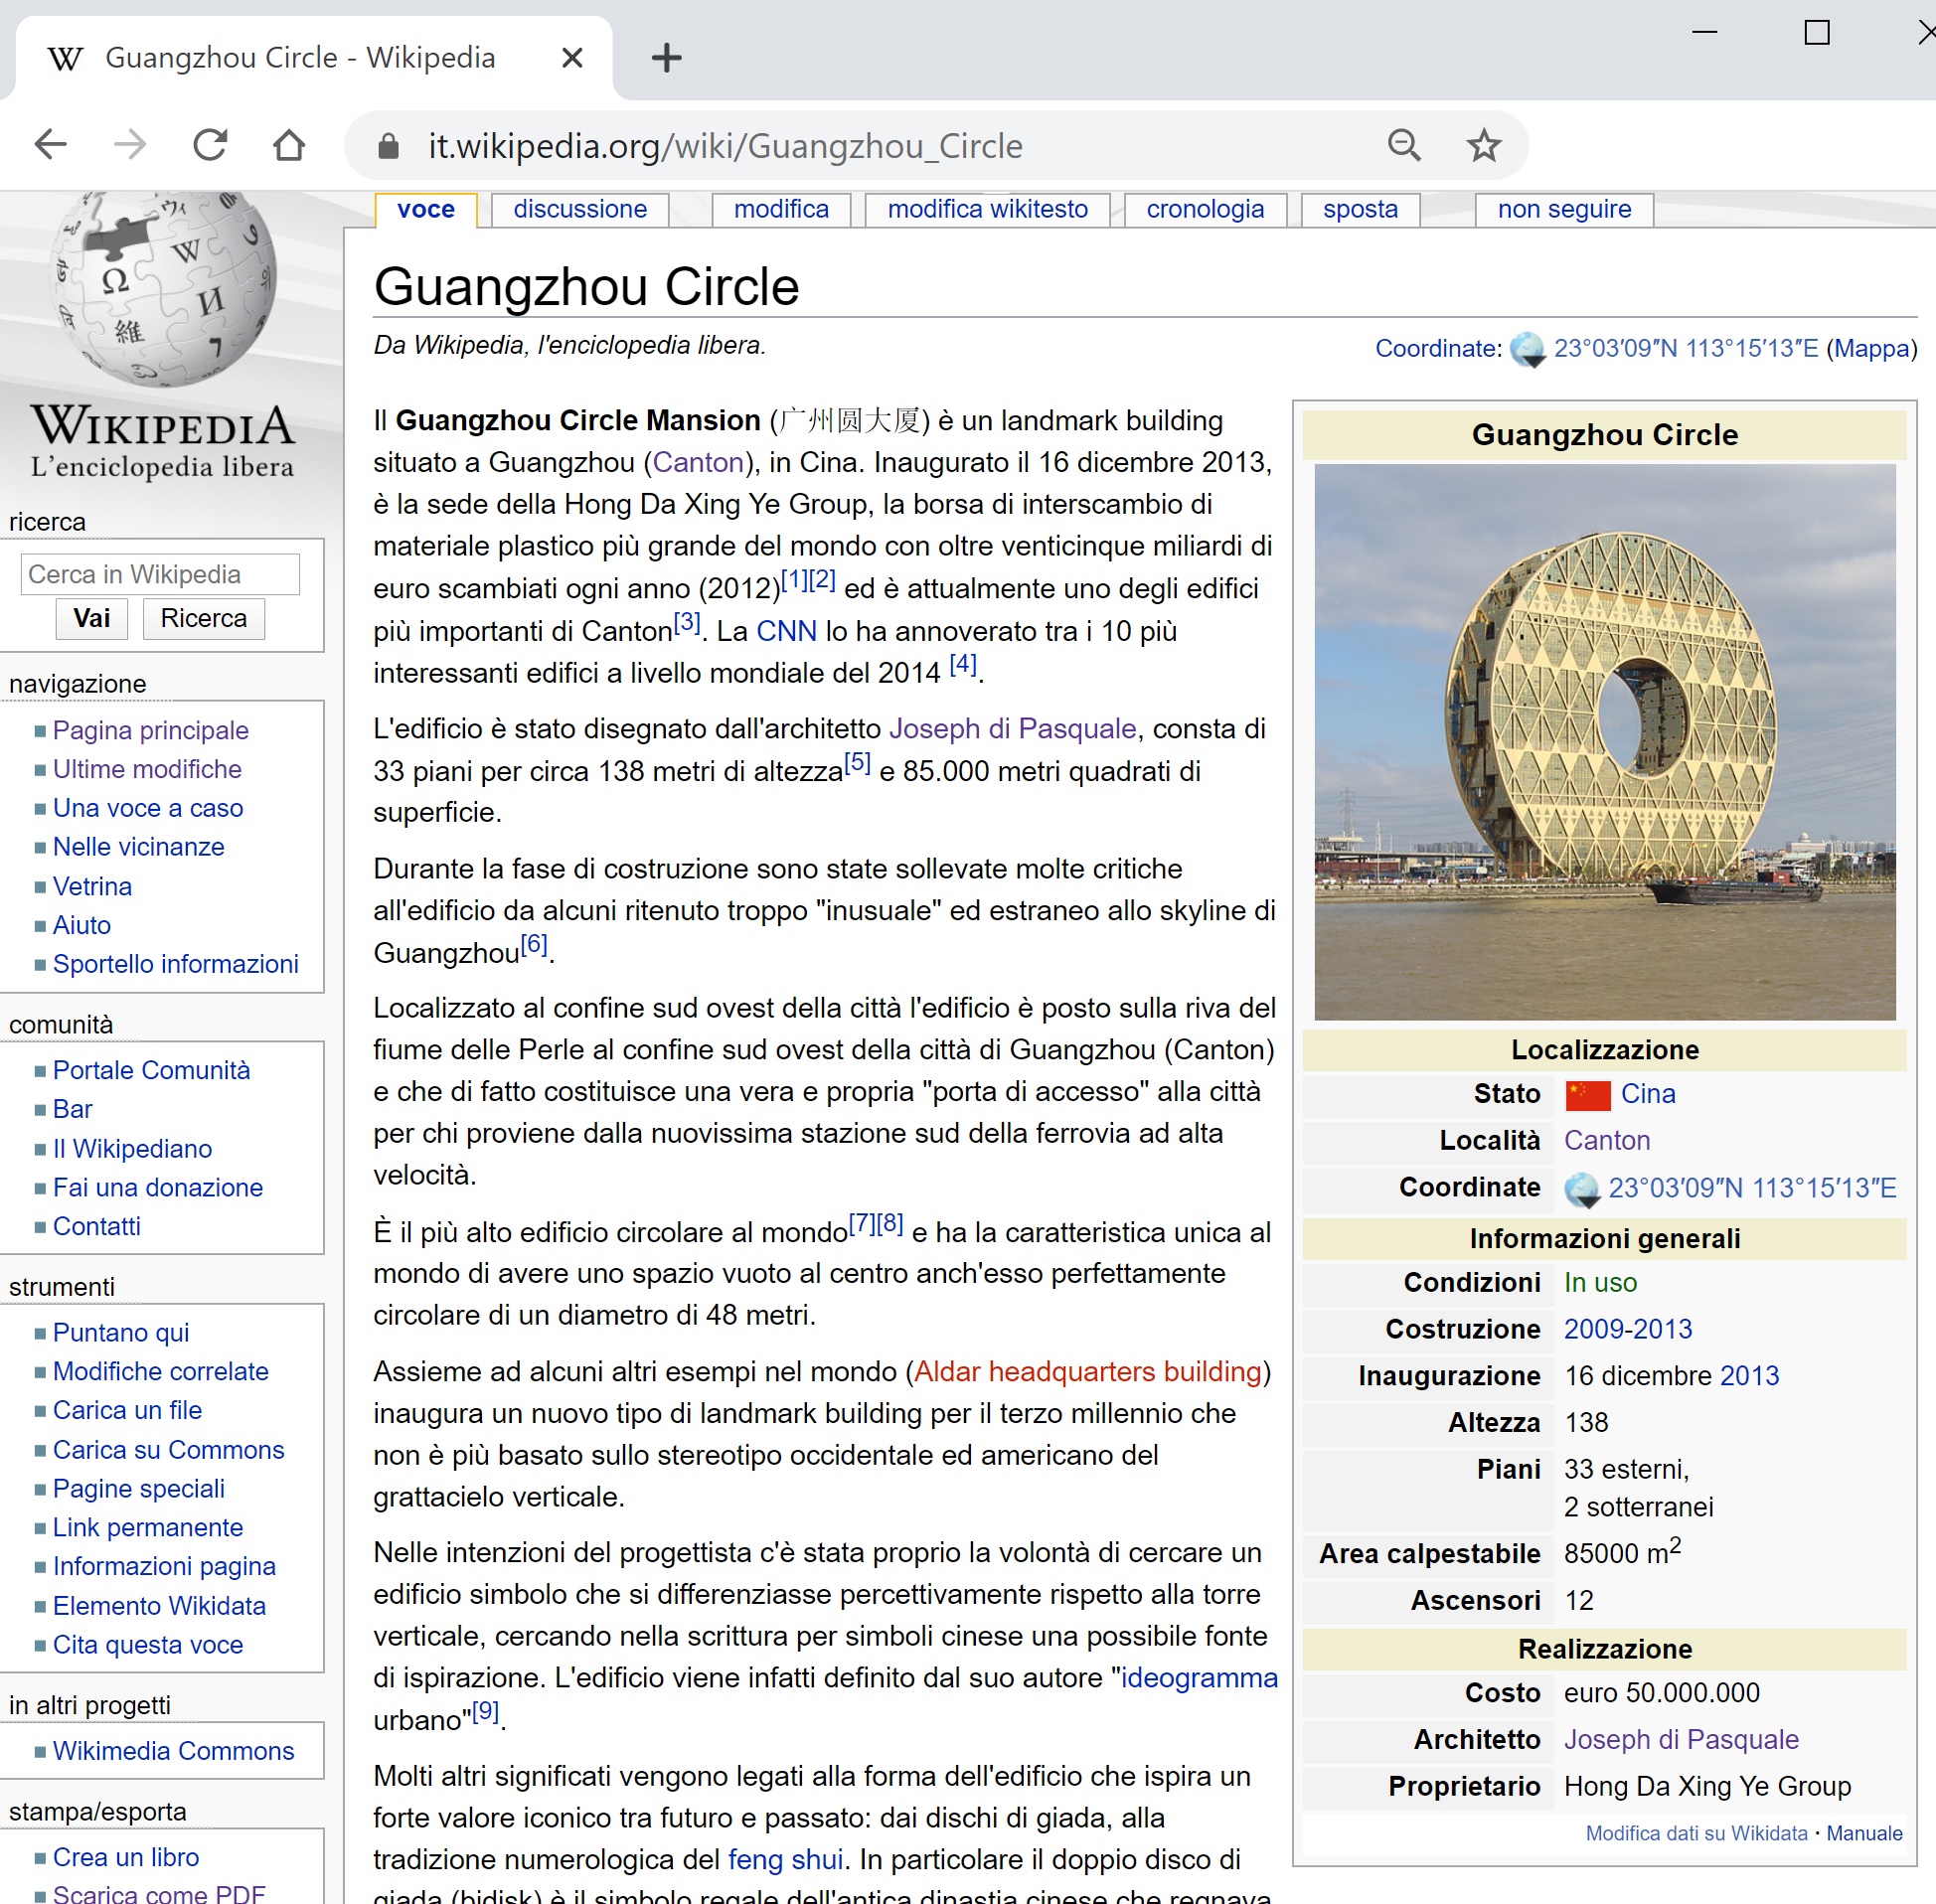Open Wikimedia Commons sidebar link
Screen dimensions: 1936x1904
(x=174, y=1751)
